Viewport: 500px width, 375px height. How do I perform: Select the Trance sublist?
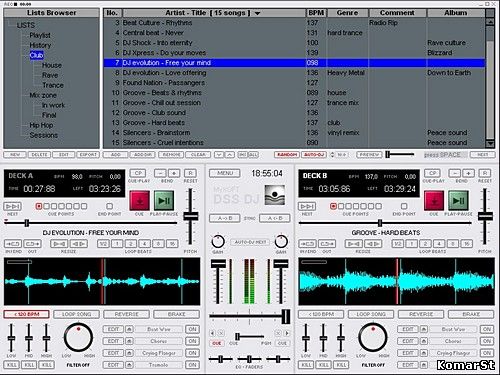pos(53,85)
